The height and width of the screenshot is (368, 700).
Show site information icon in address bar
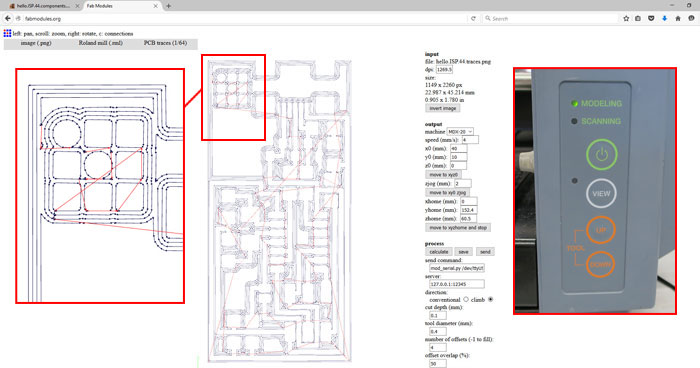[x=18, y=18]
